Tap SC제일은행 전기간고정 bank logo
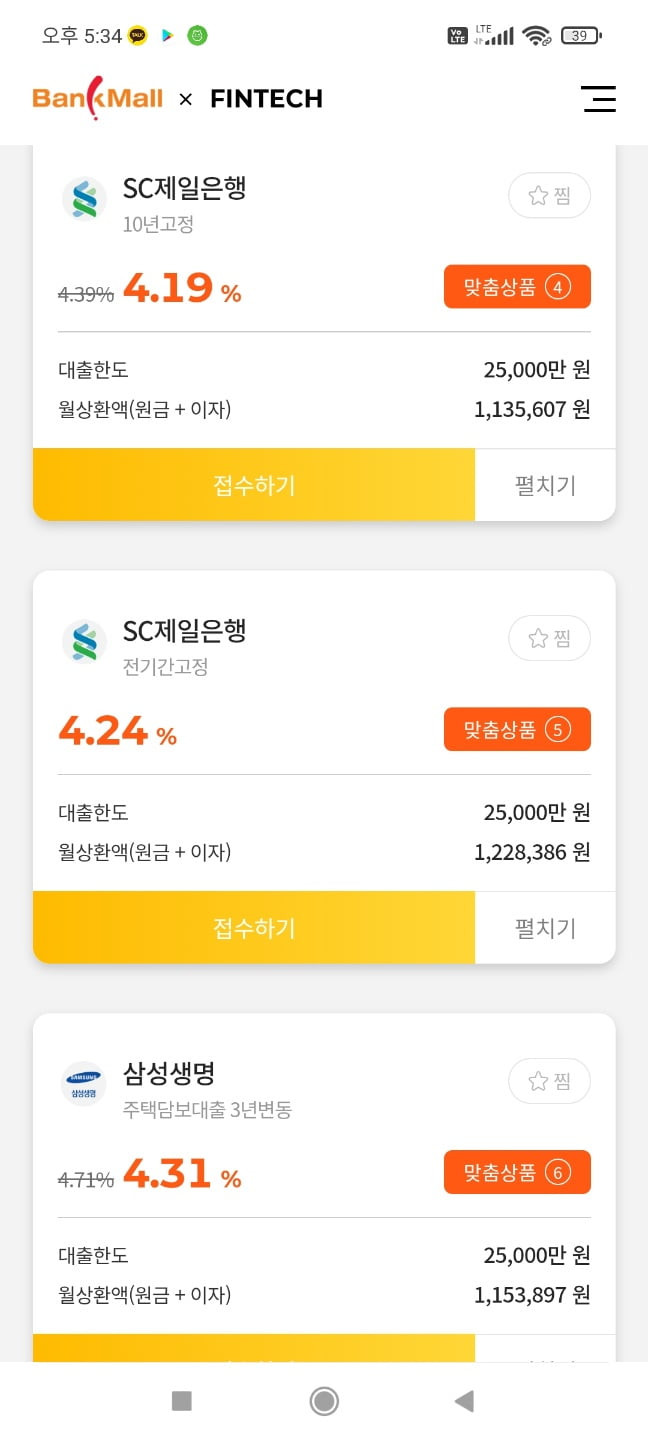 pos(84,642)
